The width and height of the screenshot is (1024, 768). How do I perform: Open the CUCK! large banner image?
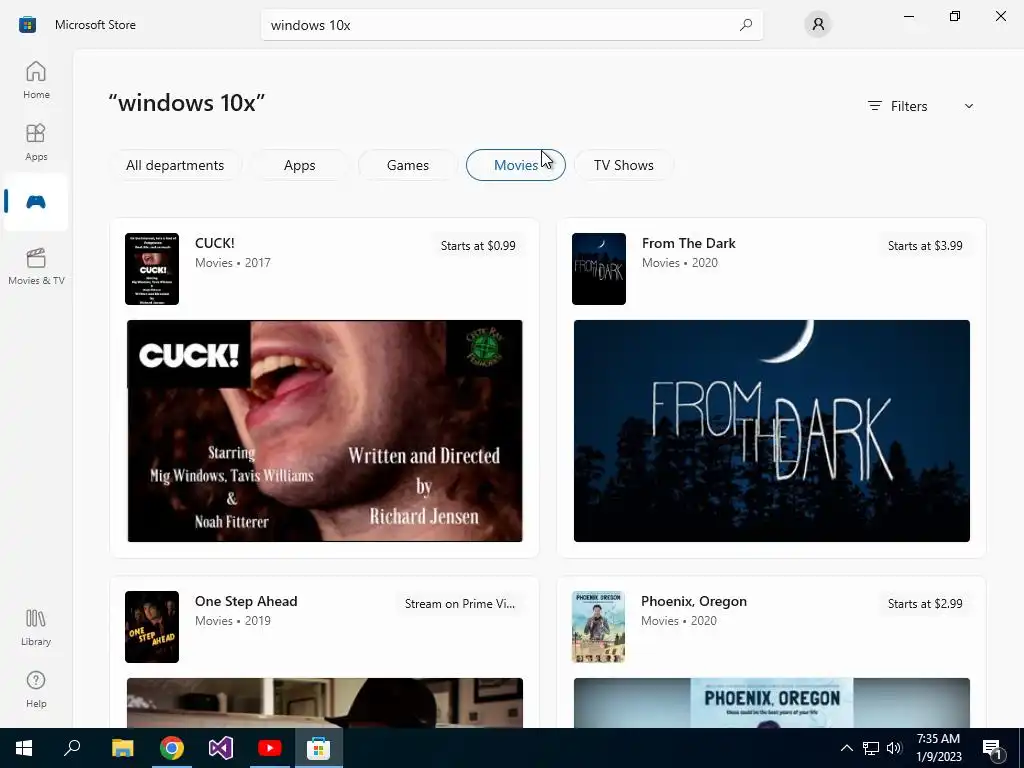pyautogui.click(x=325, y=431)
